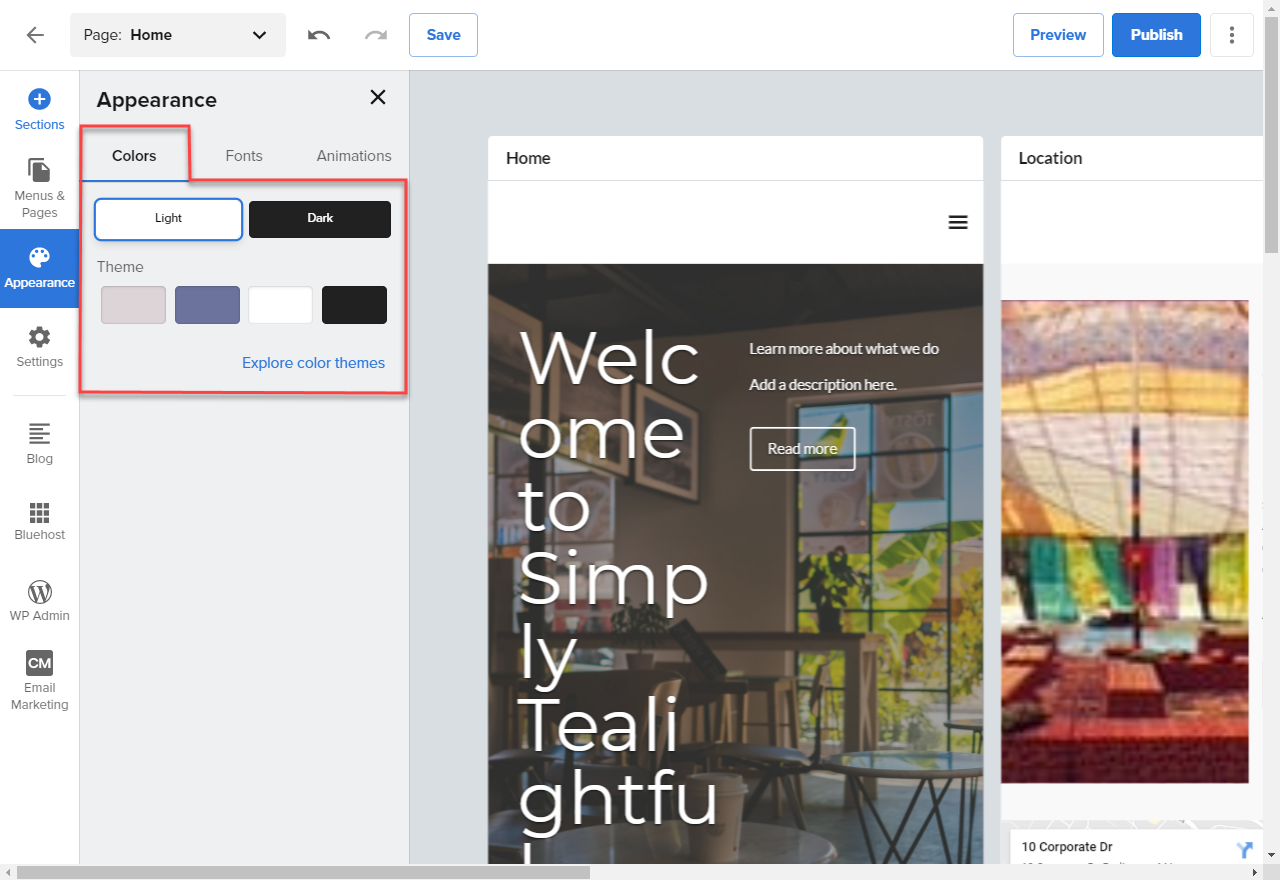Open Email Marketing (CM icon)

pos(39,681)
